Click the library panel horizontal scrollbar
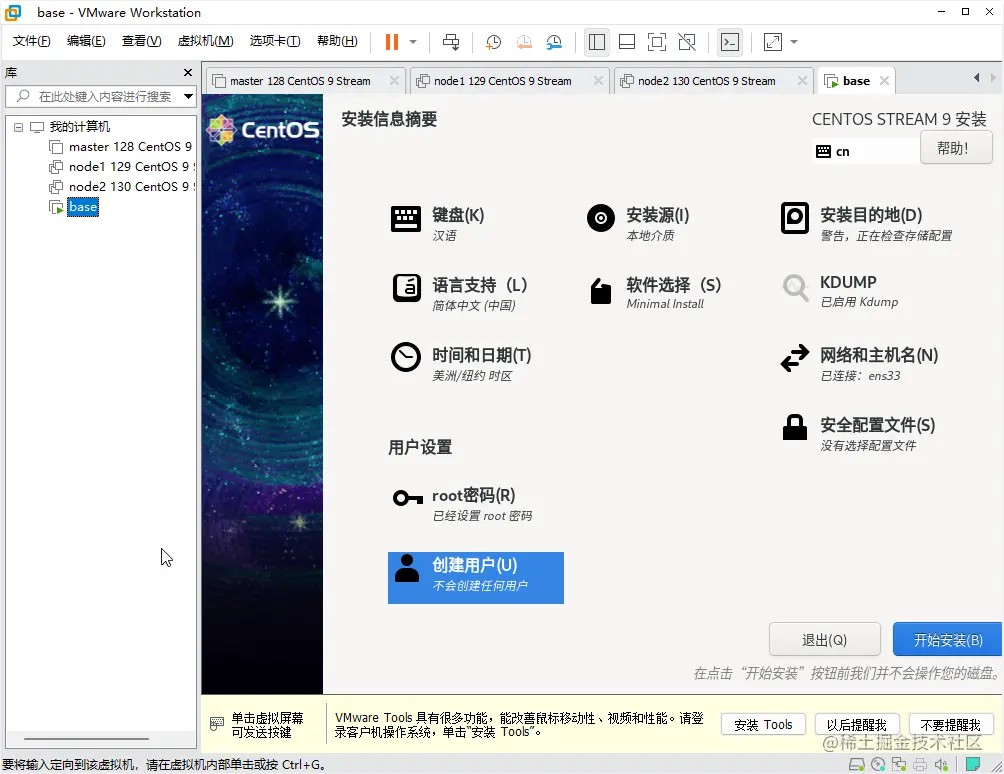Screen dimensions: 1004x774 point(87,739)
